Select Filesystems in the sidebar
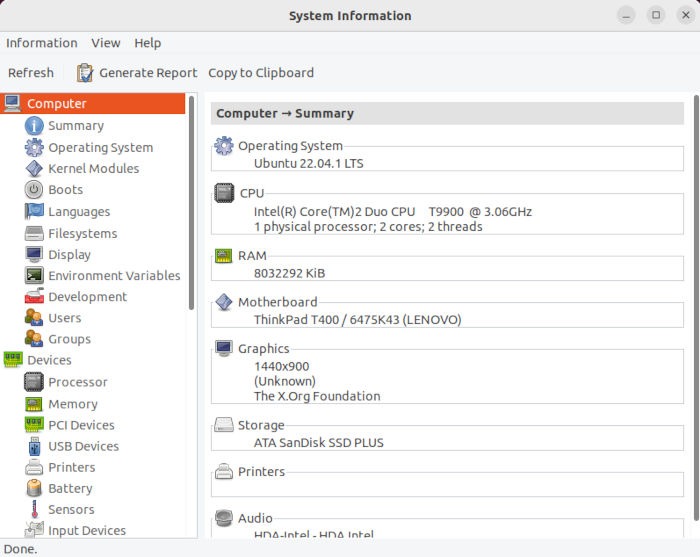700x557 pixels. [83, 233]
